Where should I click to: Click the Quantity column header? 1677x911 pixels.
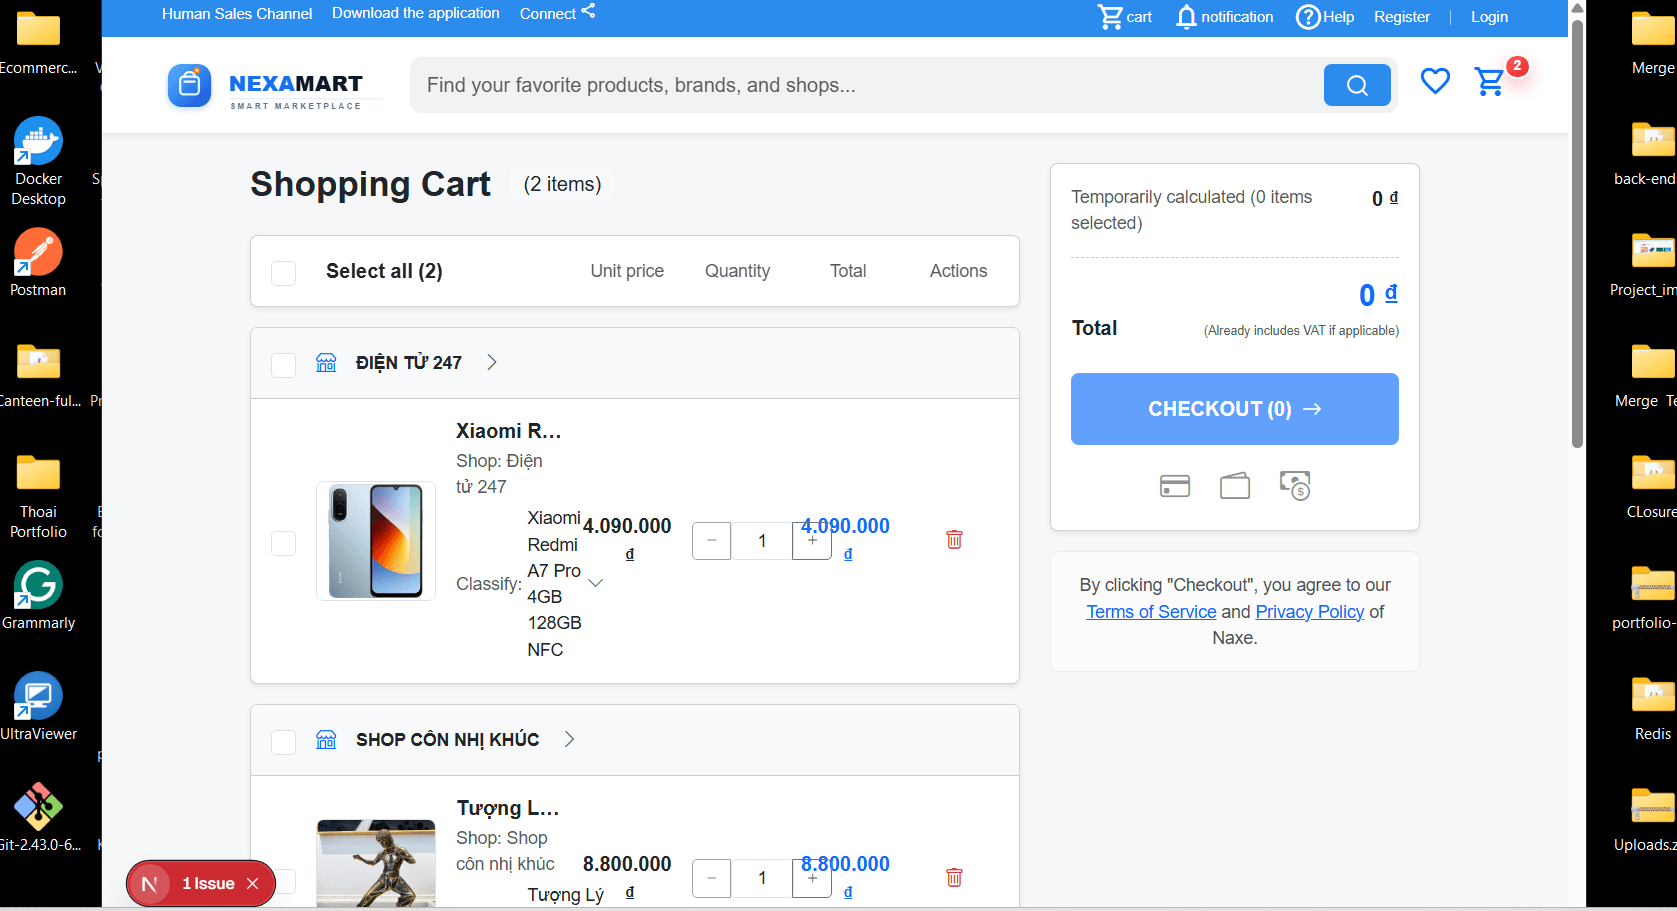click(737, 271)
